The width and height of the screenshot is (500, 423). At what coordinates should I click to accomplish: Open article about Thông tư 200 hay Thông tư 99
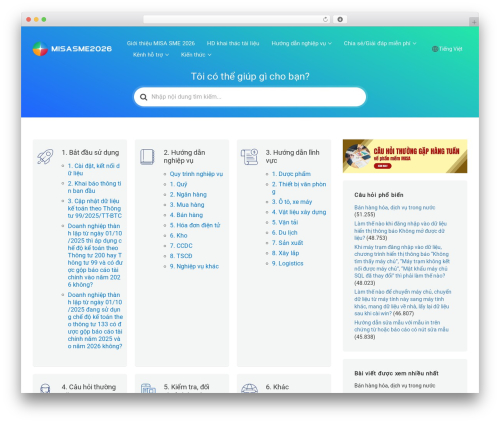pyautogui.click(x=95, y=255)
